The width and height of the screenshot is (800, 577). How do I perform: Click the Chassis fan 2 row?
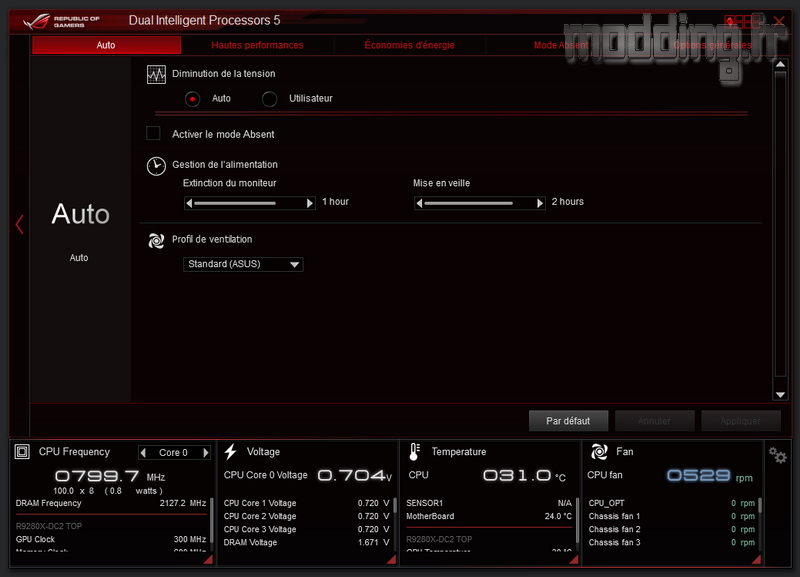tap(671, 530)
